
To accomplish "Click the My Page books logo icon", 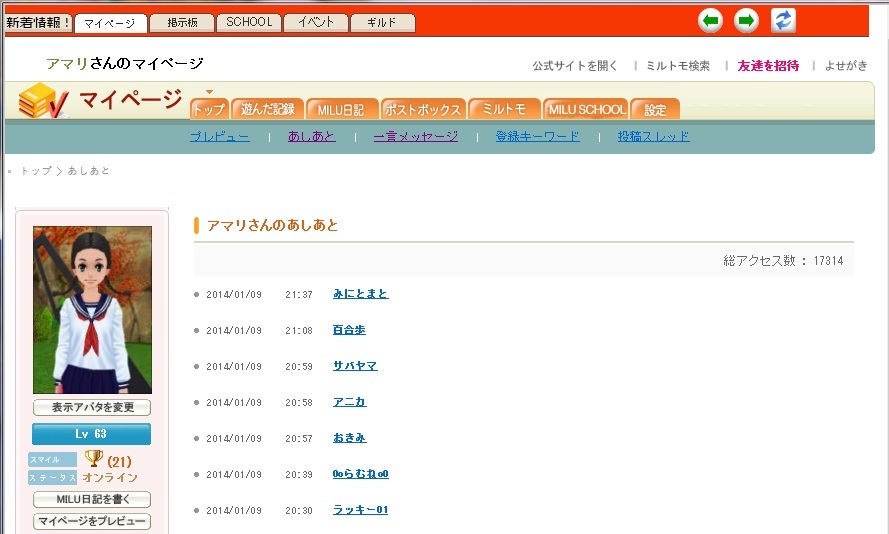I will 43,101.
